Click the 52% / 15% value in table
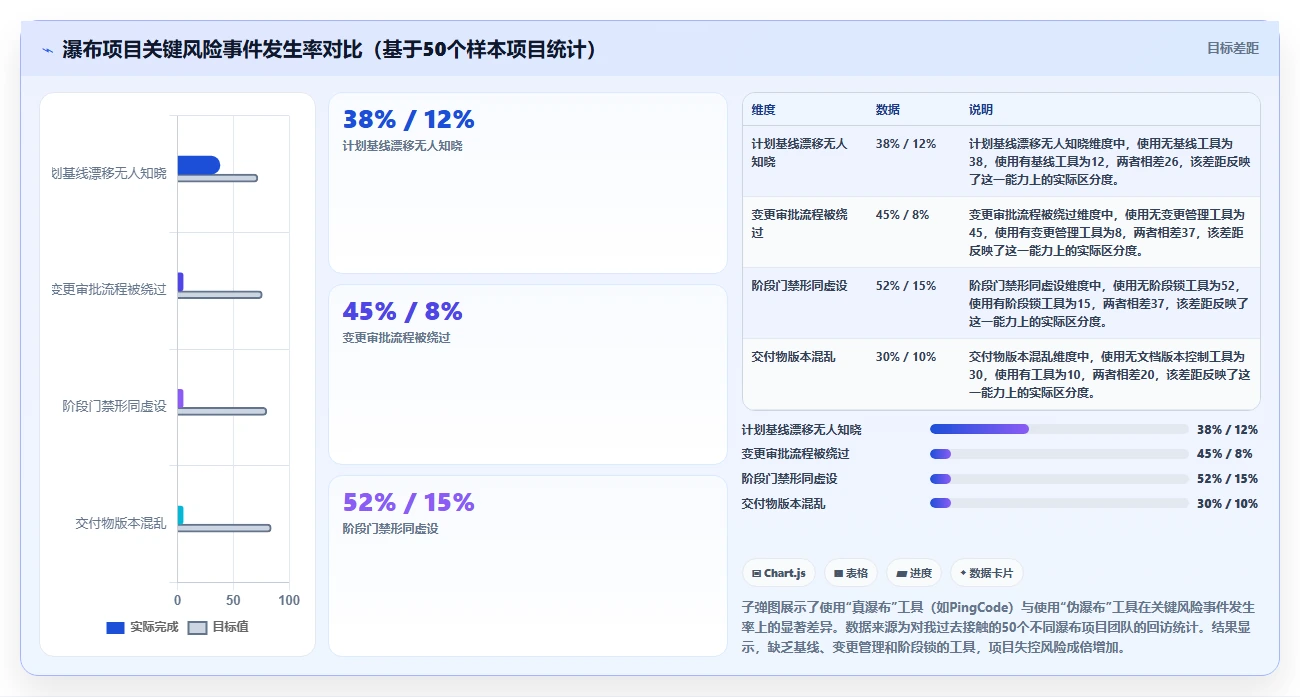The width and height of the screenshot is (1300, 697). tap(905, 286)
